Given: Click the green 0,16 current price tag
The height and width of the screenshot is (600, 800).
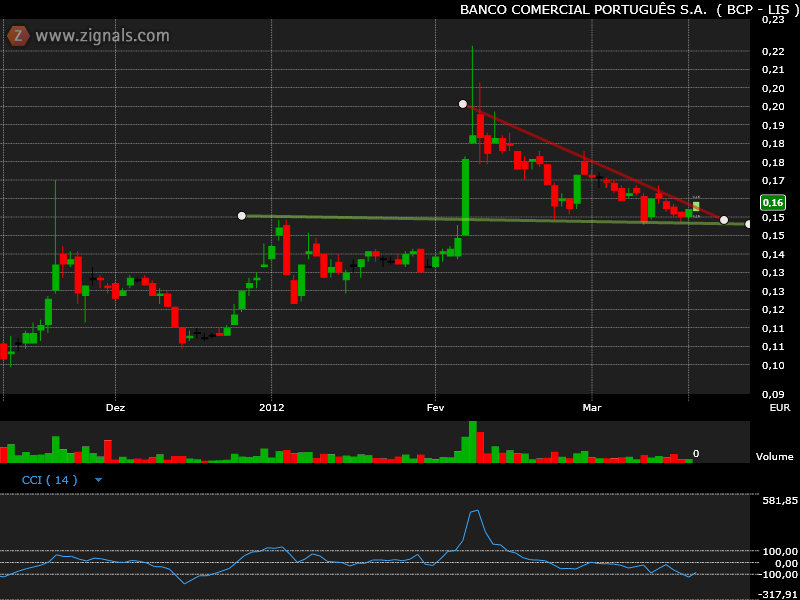Looking at the screenshot, I should click(772, 203).
